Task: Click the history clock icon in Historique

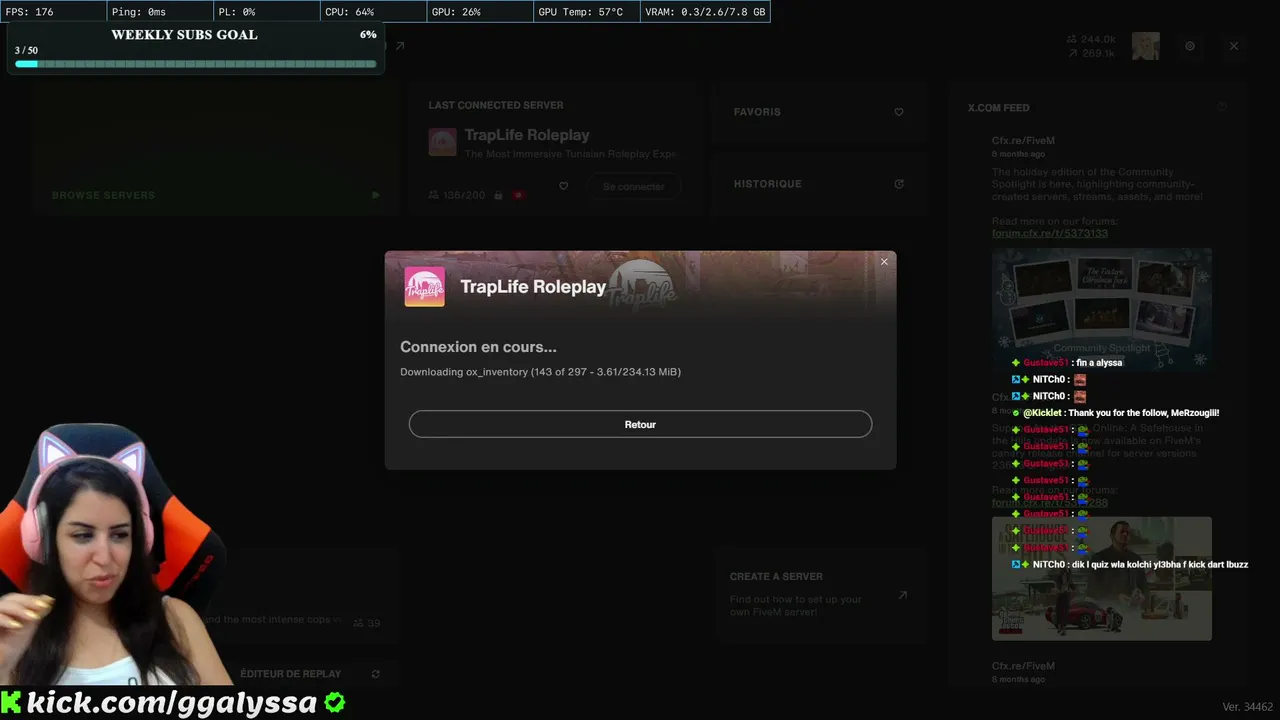Action: point(899,184)
